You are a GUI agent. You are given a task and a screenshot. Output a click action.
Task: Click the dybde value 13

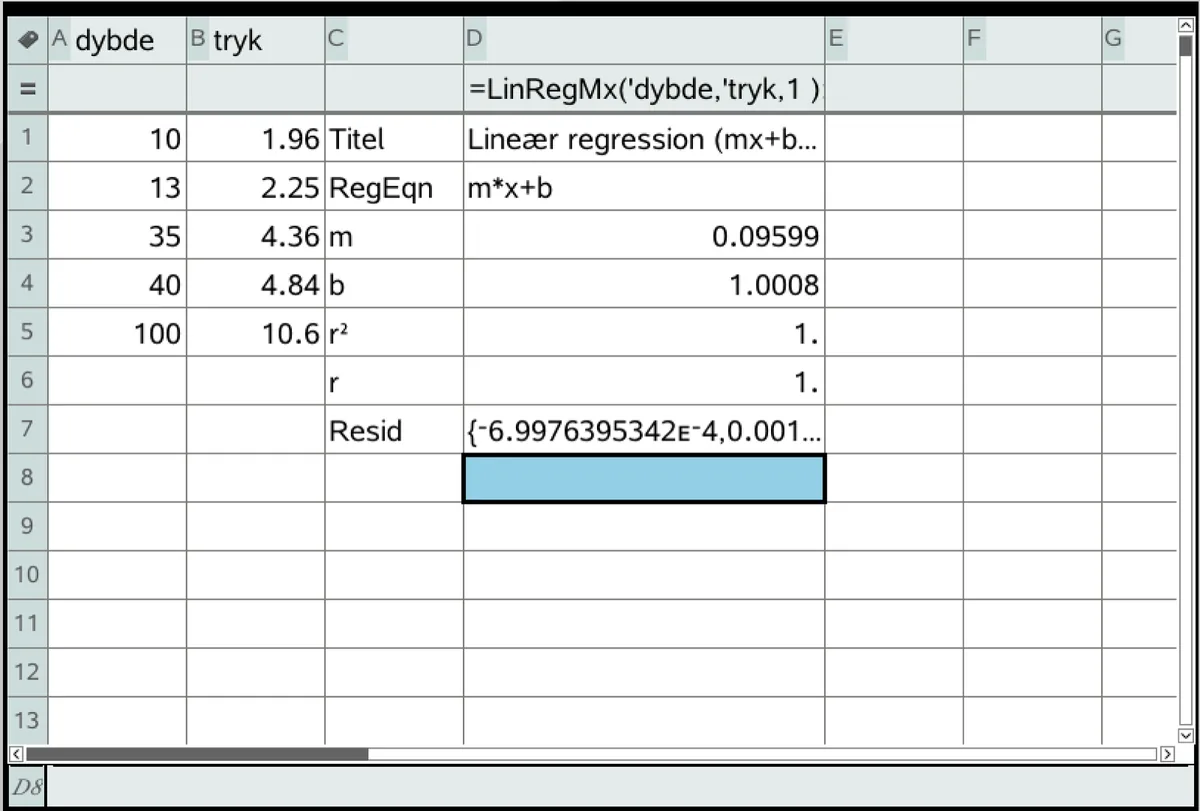(117, 187)
